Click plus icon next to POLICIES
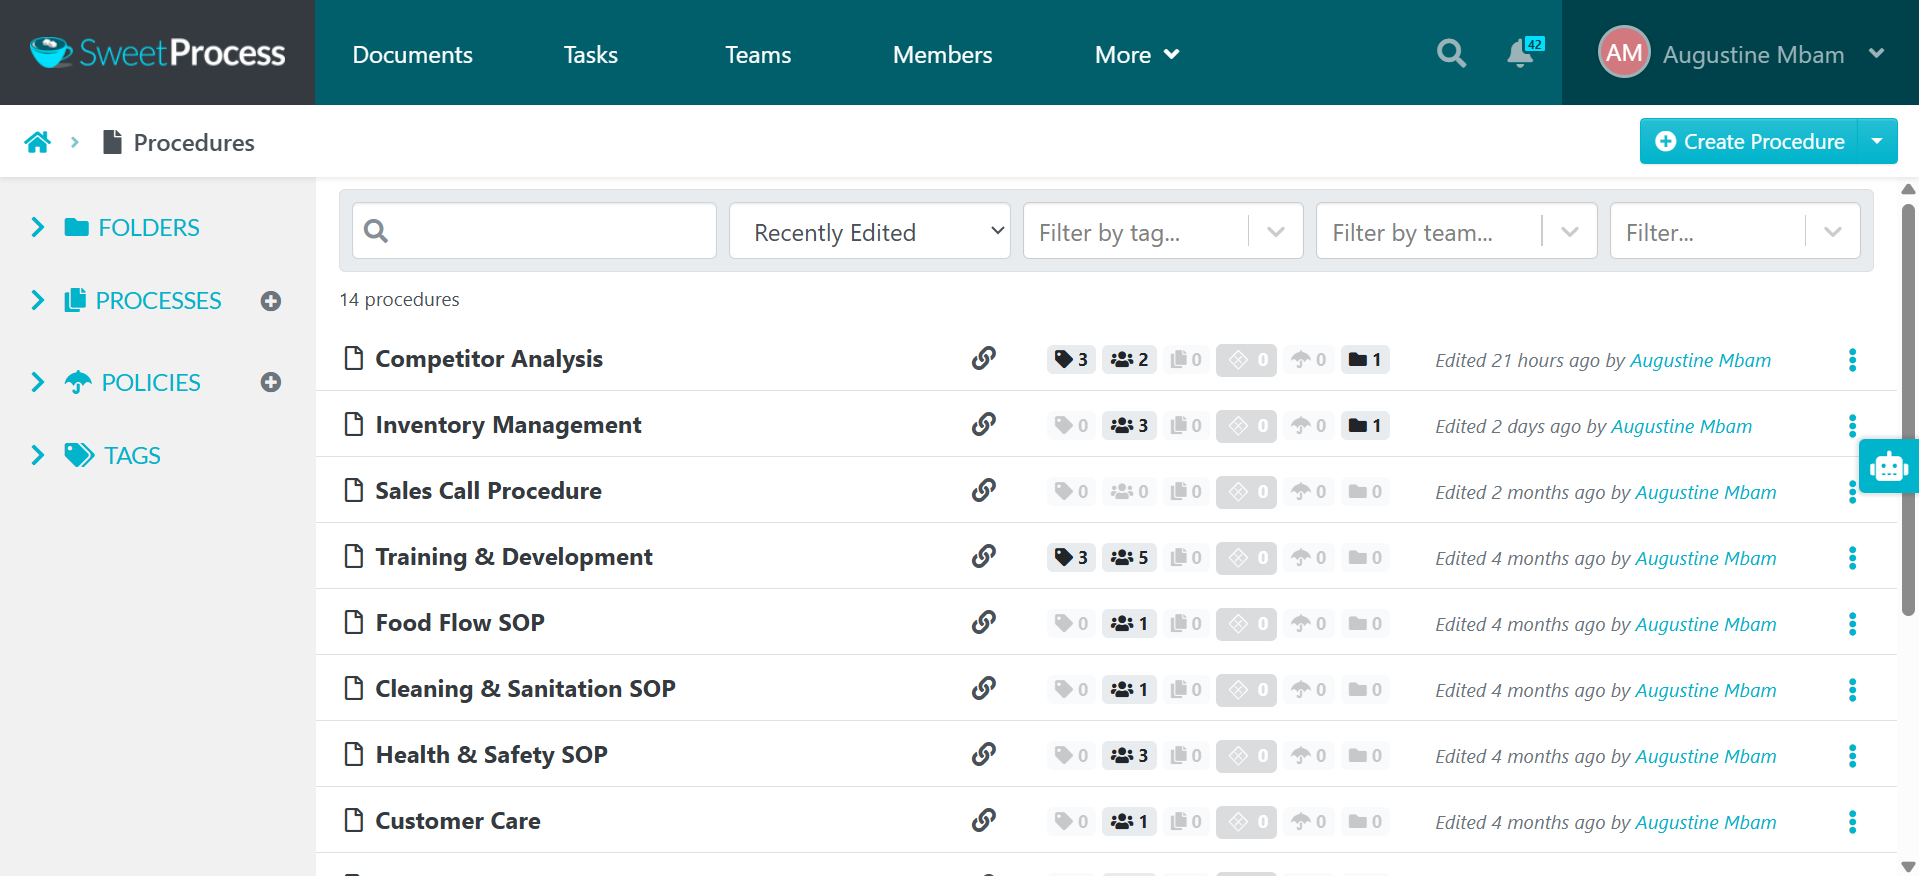1919x876 pixels. click(271, 383)
